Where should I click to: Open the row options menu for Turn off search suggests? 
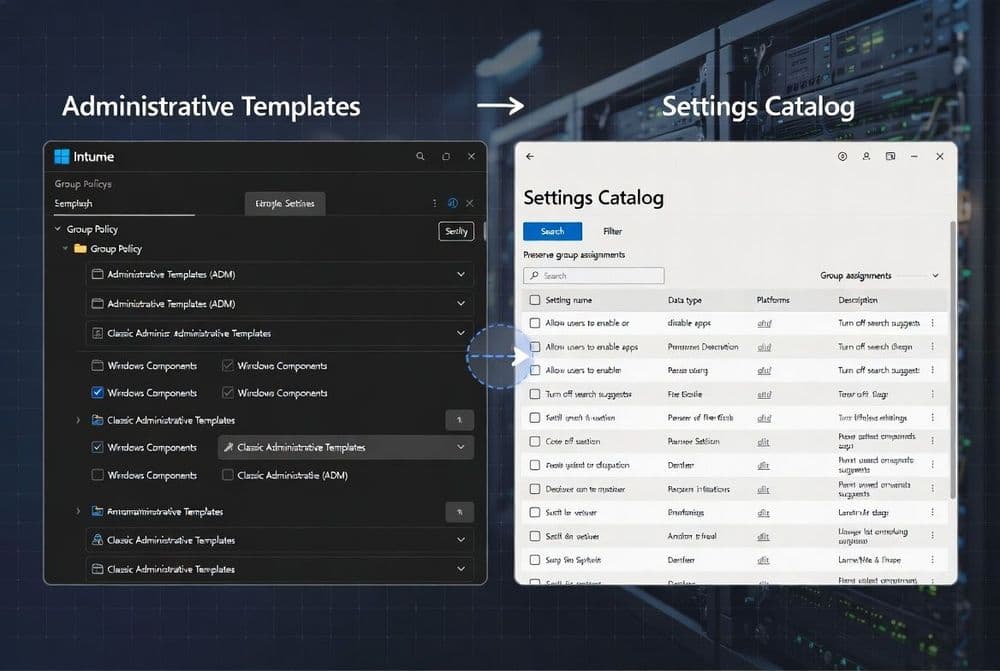931,394
